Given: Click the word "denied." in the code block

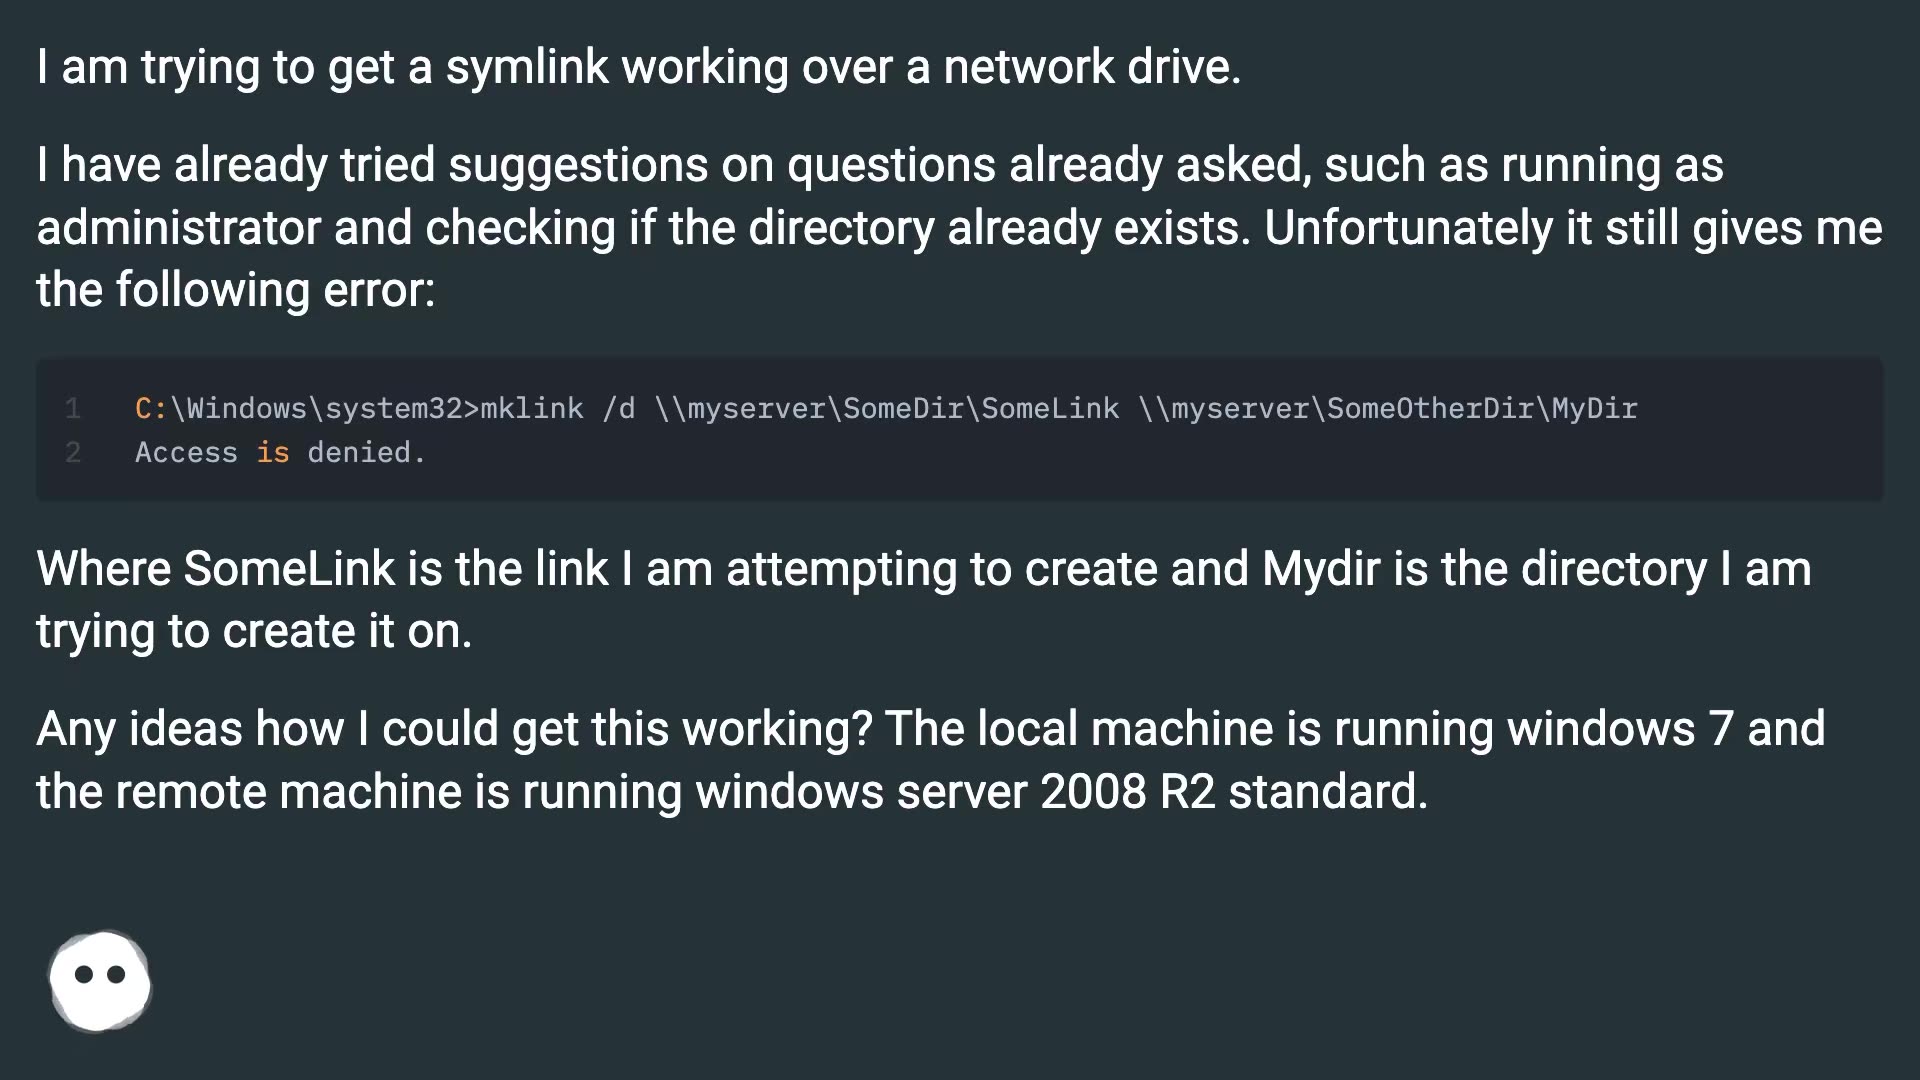Looking at the screenshot, I should (x=366, y=453).
